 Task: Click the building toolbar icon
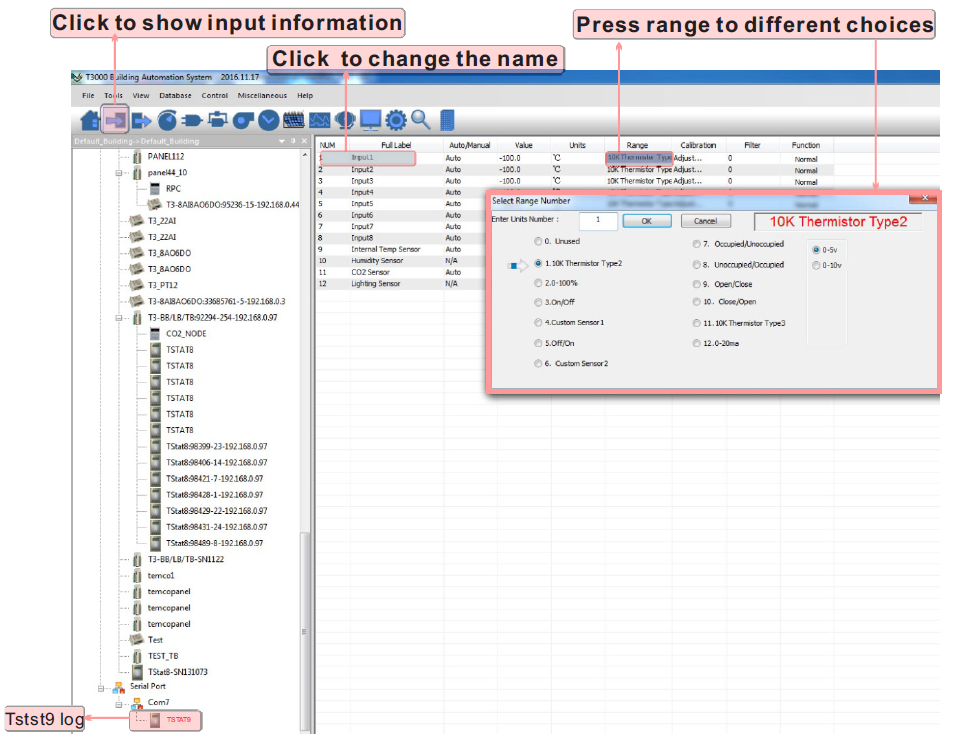point(447,120)
